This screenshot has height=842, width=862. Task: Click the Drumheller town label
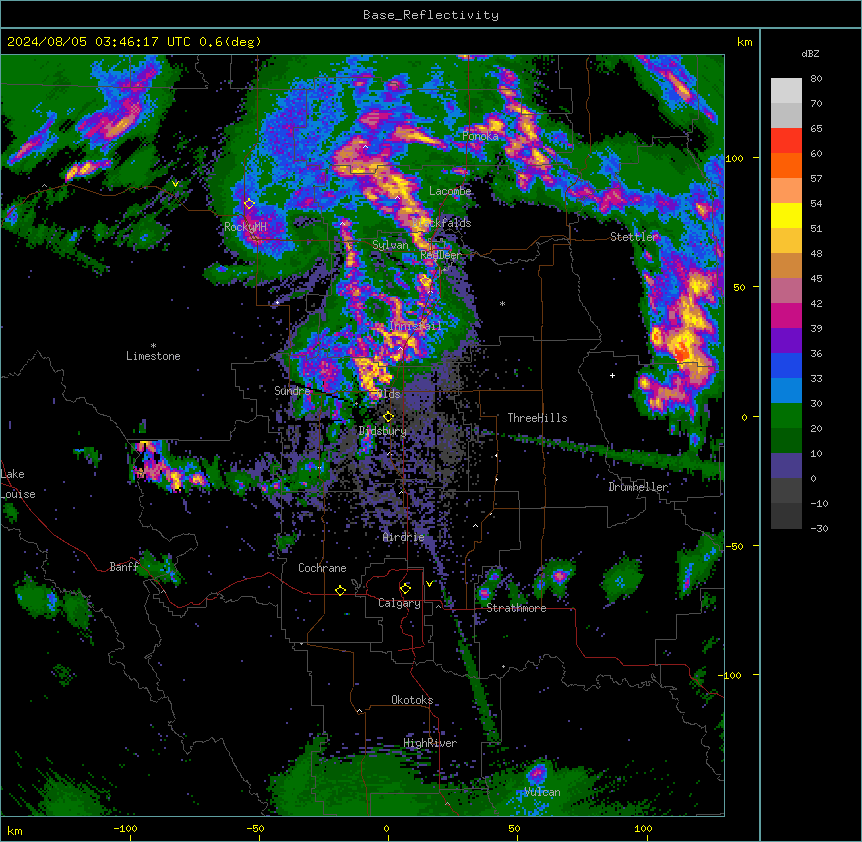pos(638,487)
